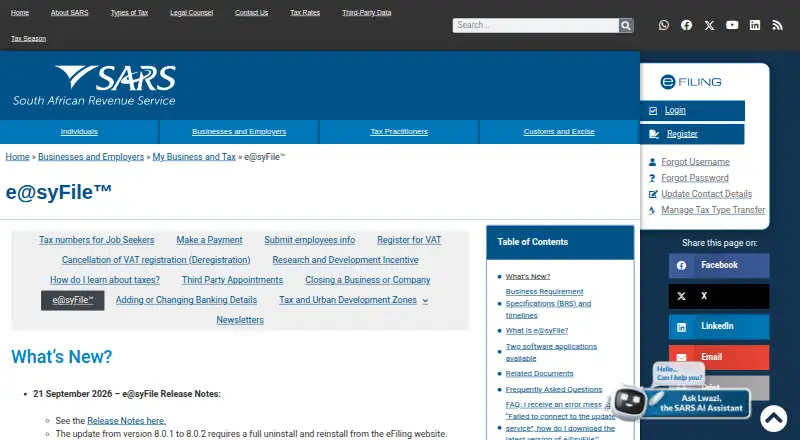Click the Register pencil icon

(x=654, y=134)
